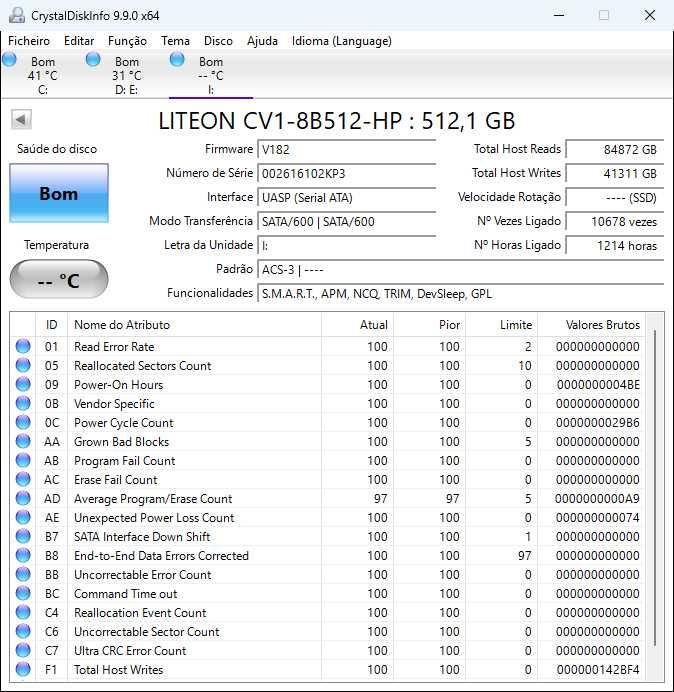Click the Nº Vezes Ligado value 10678 vezes
The image size is (674, 692).
coord(614,221)
